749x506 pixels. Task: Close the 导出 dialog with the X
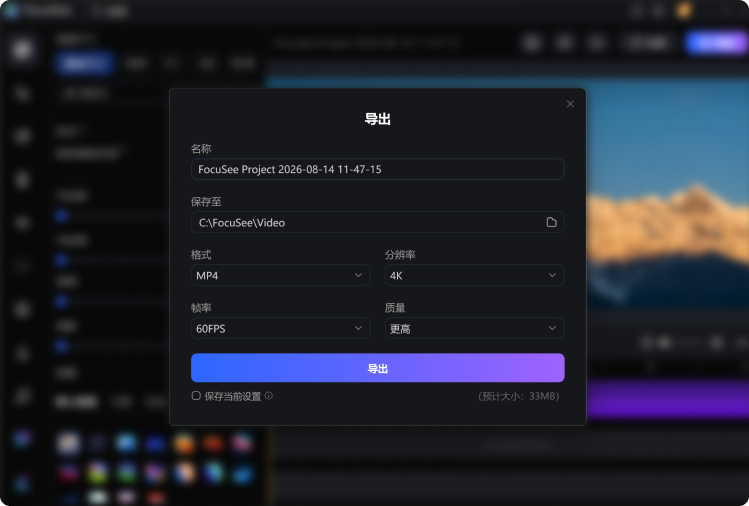(570, 104)
